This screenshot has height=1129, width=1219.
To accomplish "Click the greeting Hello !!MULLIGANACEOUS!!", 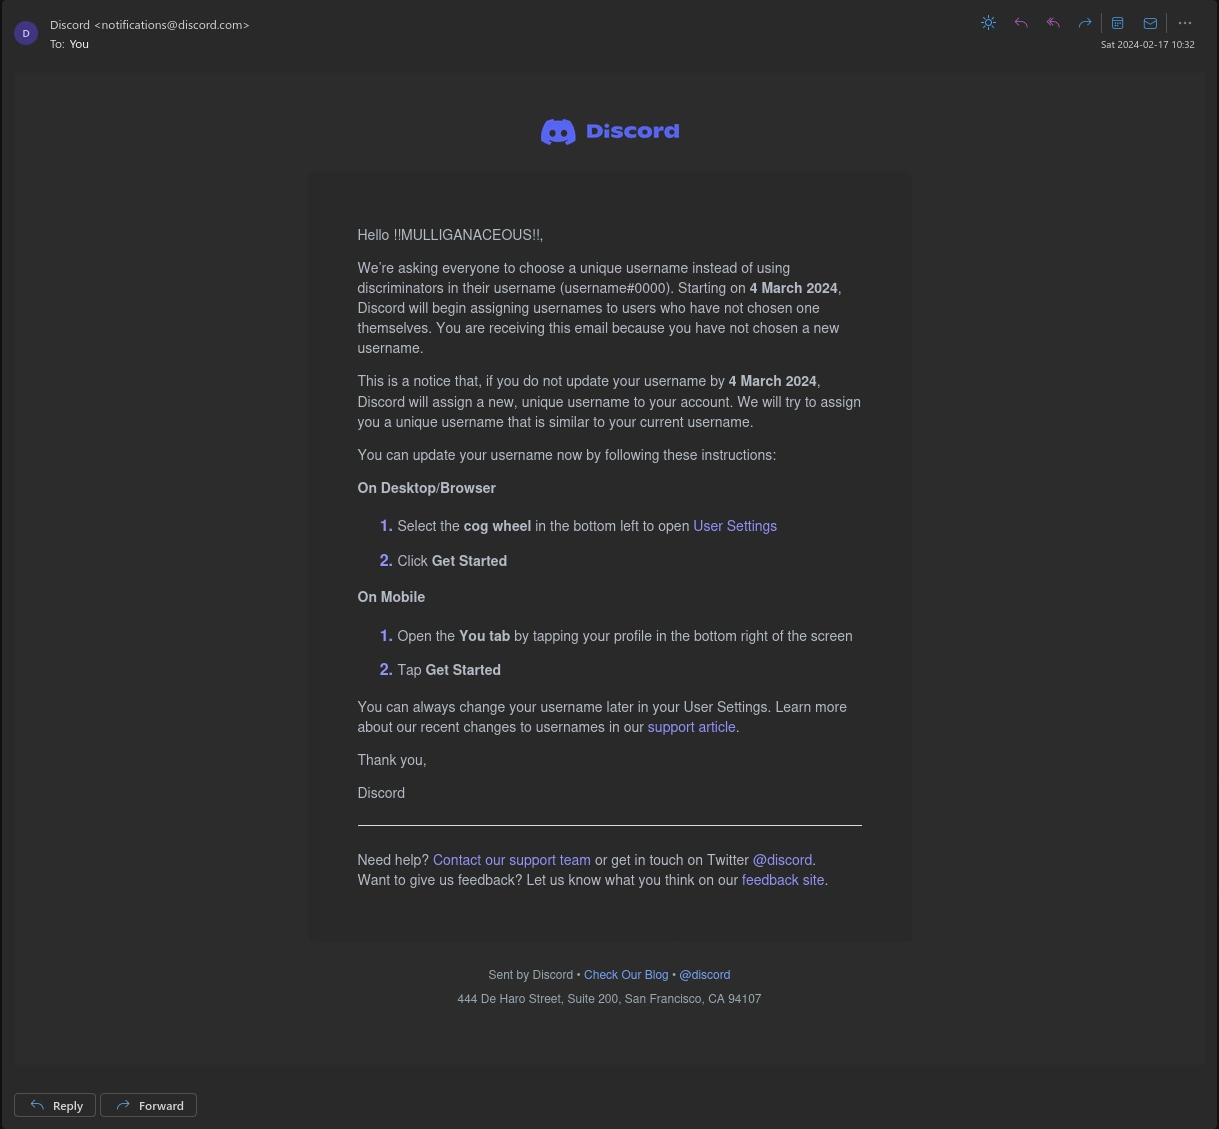I will (450, 235).
